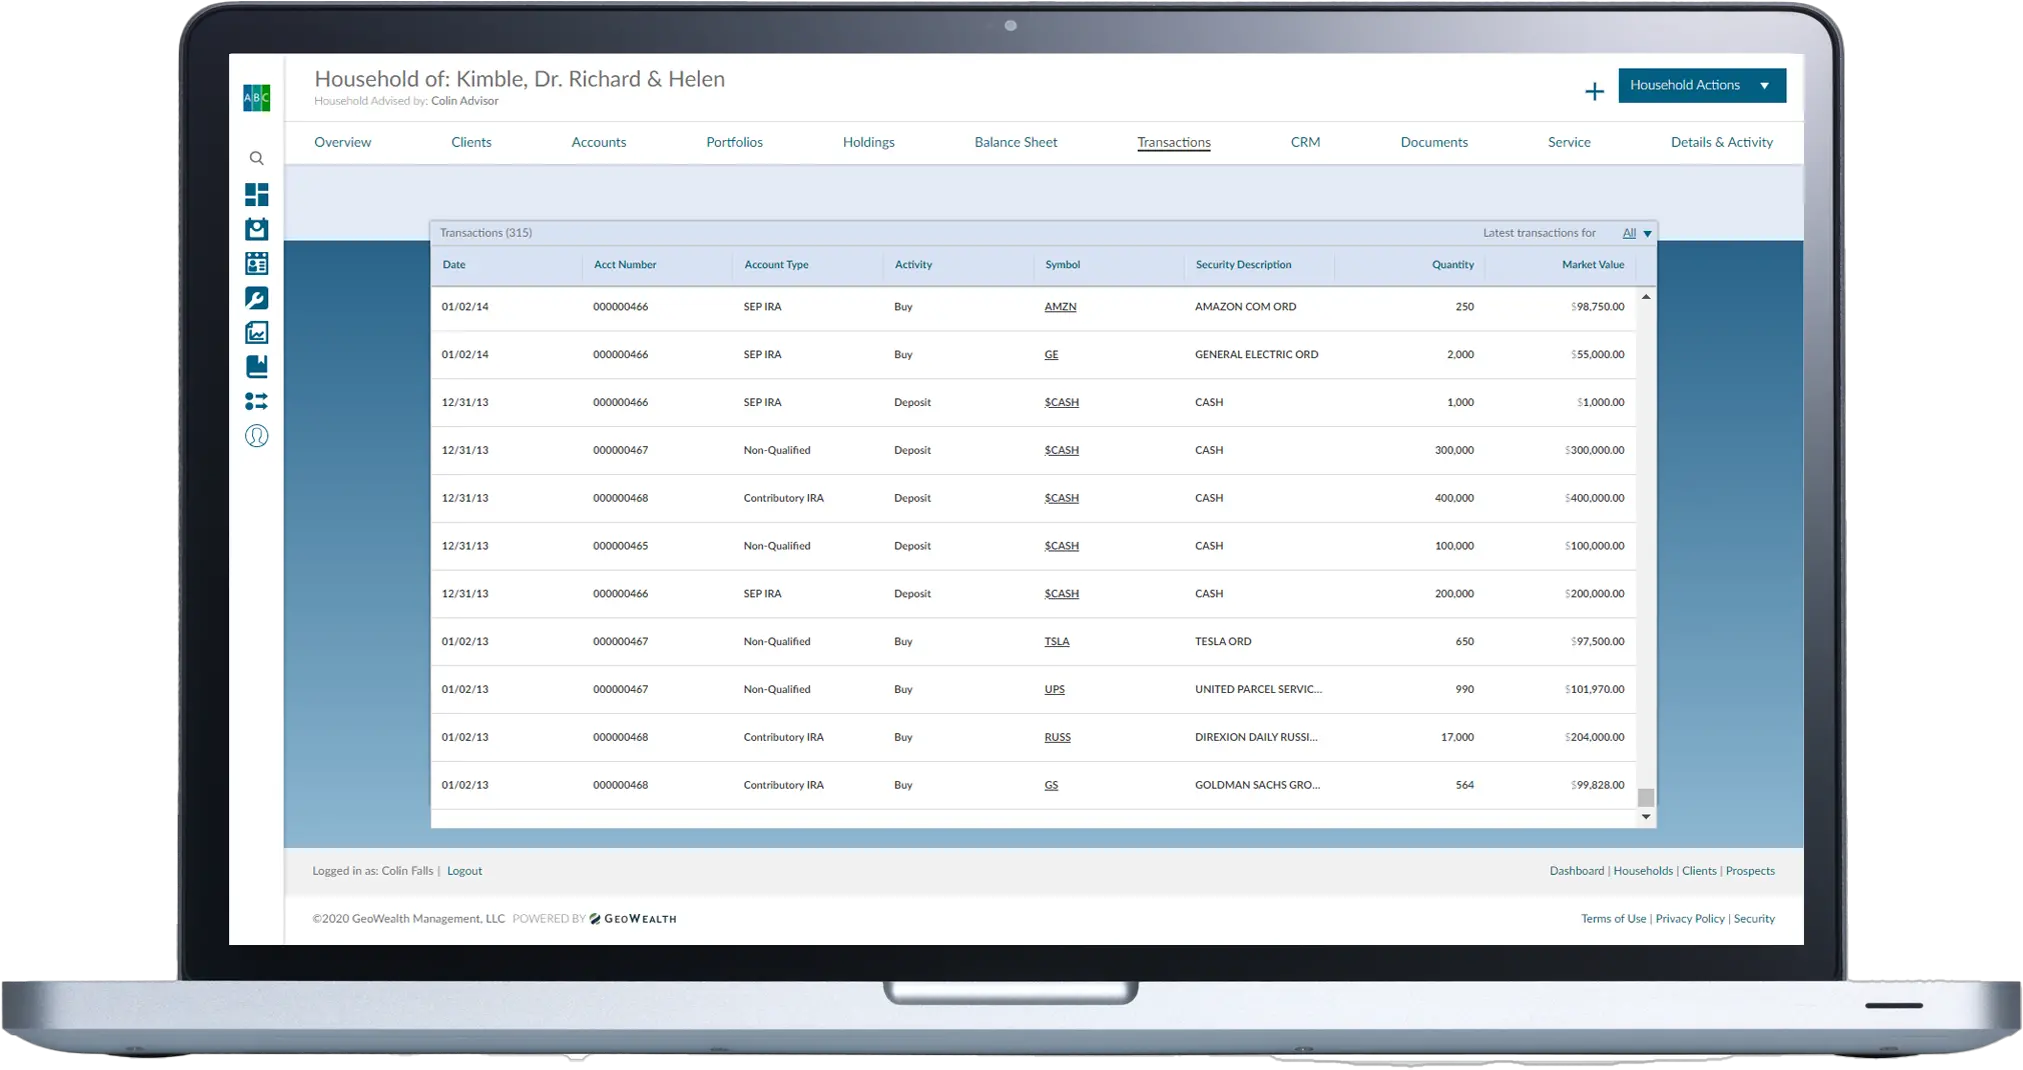Sort by the Quantity column header
This screenshot has width=2023, height=1070.
1452,265
